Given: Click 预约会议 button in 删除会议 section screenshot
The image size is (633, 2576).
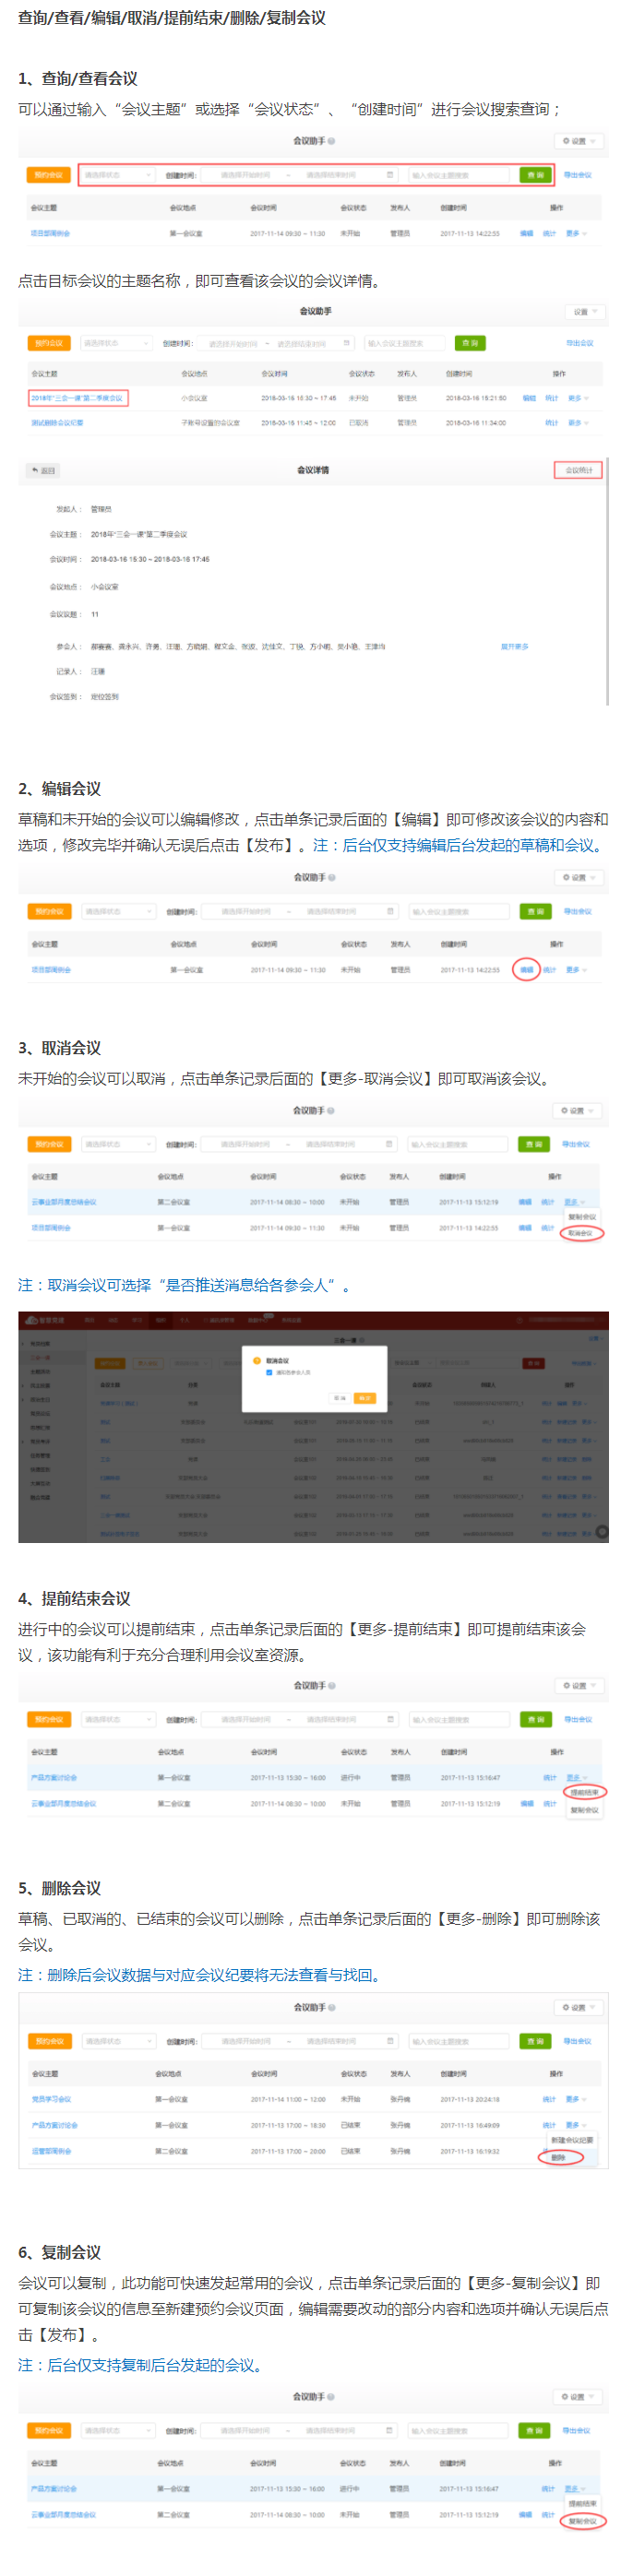Looking at the screenshot, I should (x=48, y=2041).
